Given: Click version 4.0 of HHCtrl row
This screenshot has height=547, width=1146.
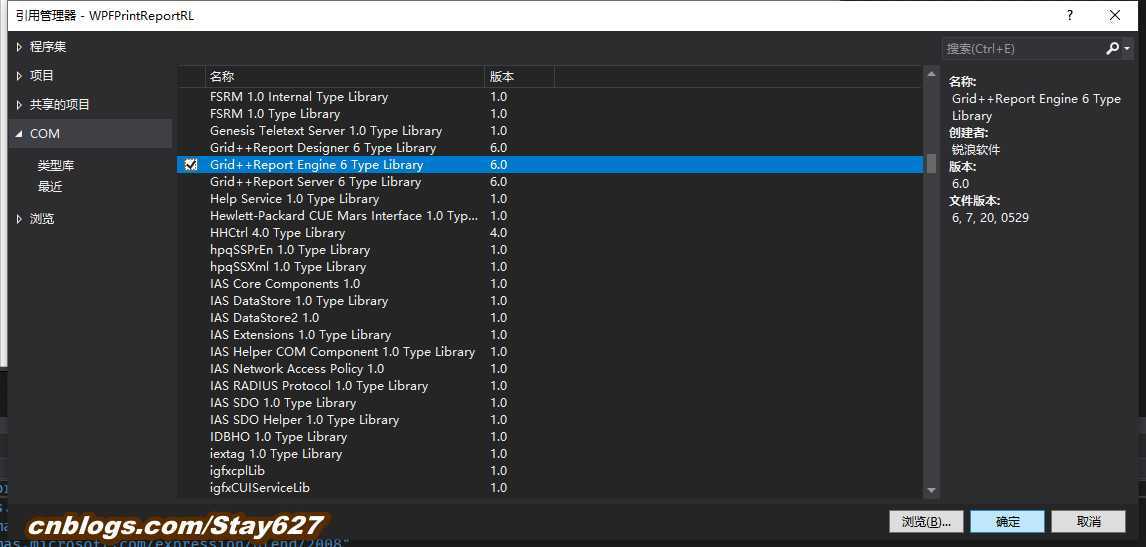Looking at the screenshot, I should click(498, 233).
